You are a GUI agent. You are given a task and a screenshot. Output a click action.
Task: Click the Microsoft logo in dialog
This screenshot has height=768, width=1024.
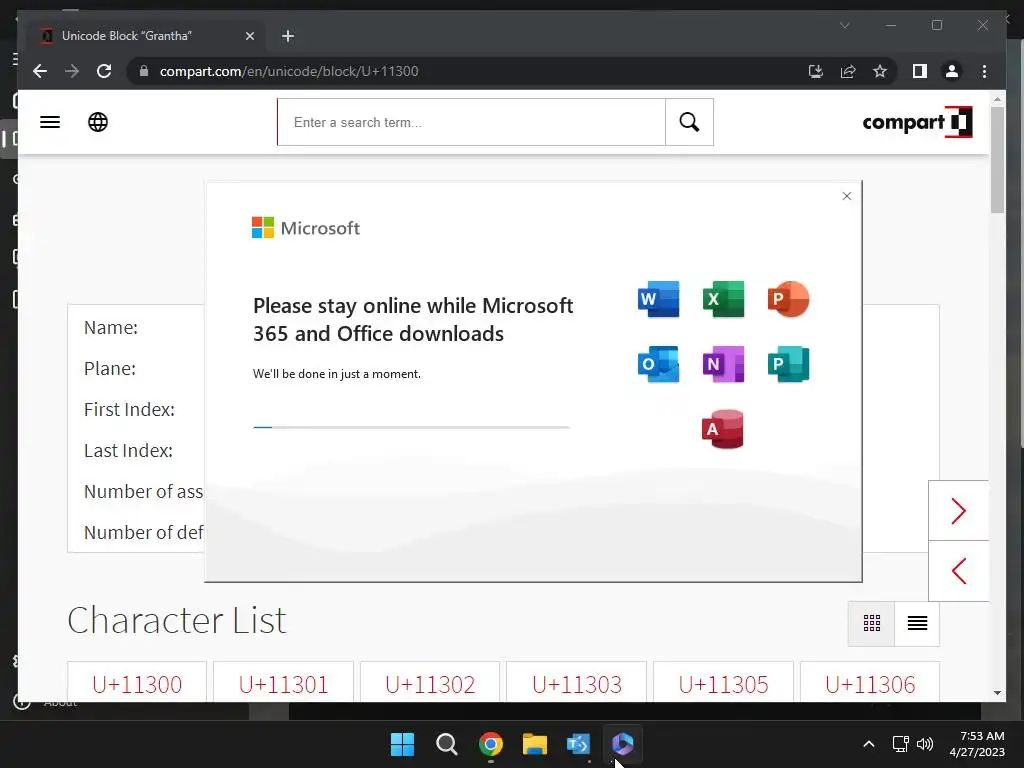point(306,227)
